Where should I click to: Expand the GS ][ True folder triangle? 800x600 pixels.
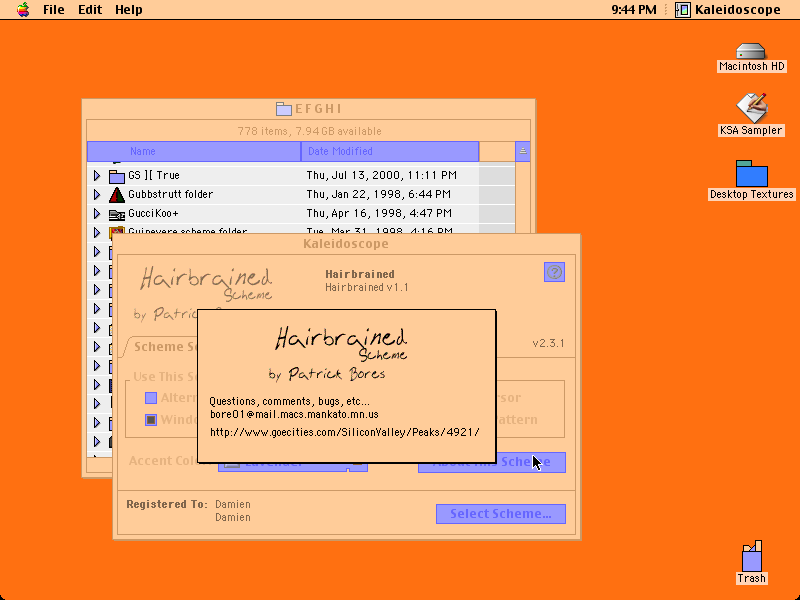97,176
